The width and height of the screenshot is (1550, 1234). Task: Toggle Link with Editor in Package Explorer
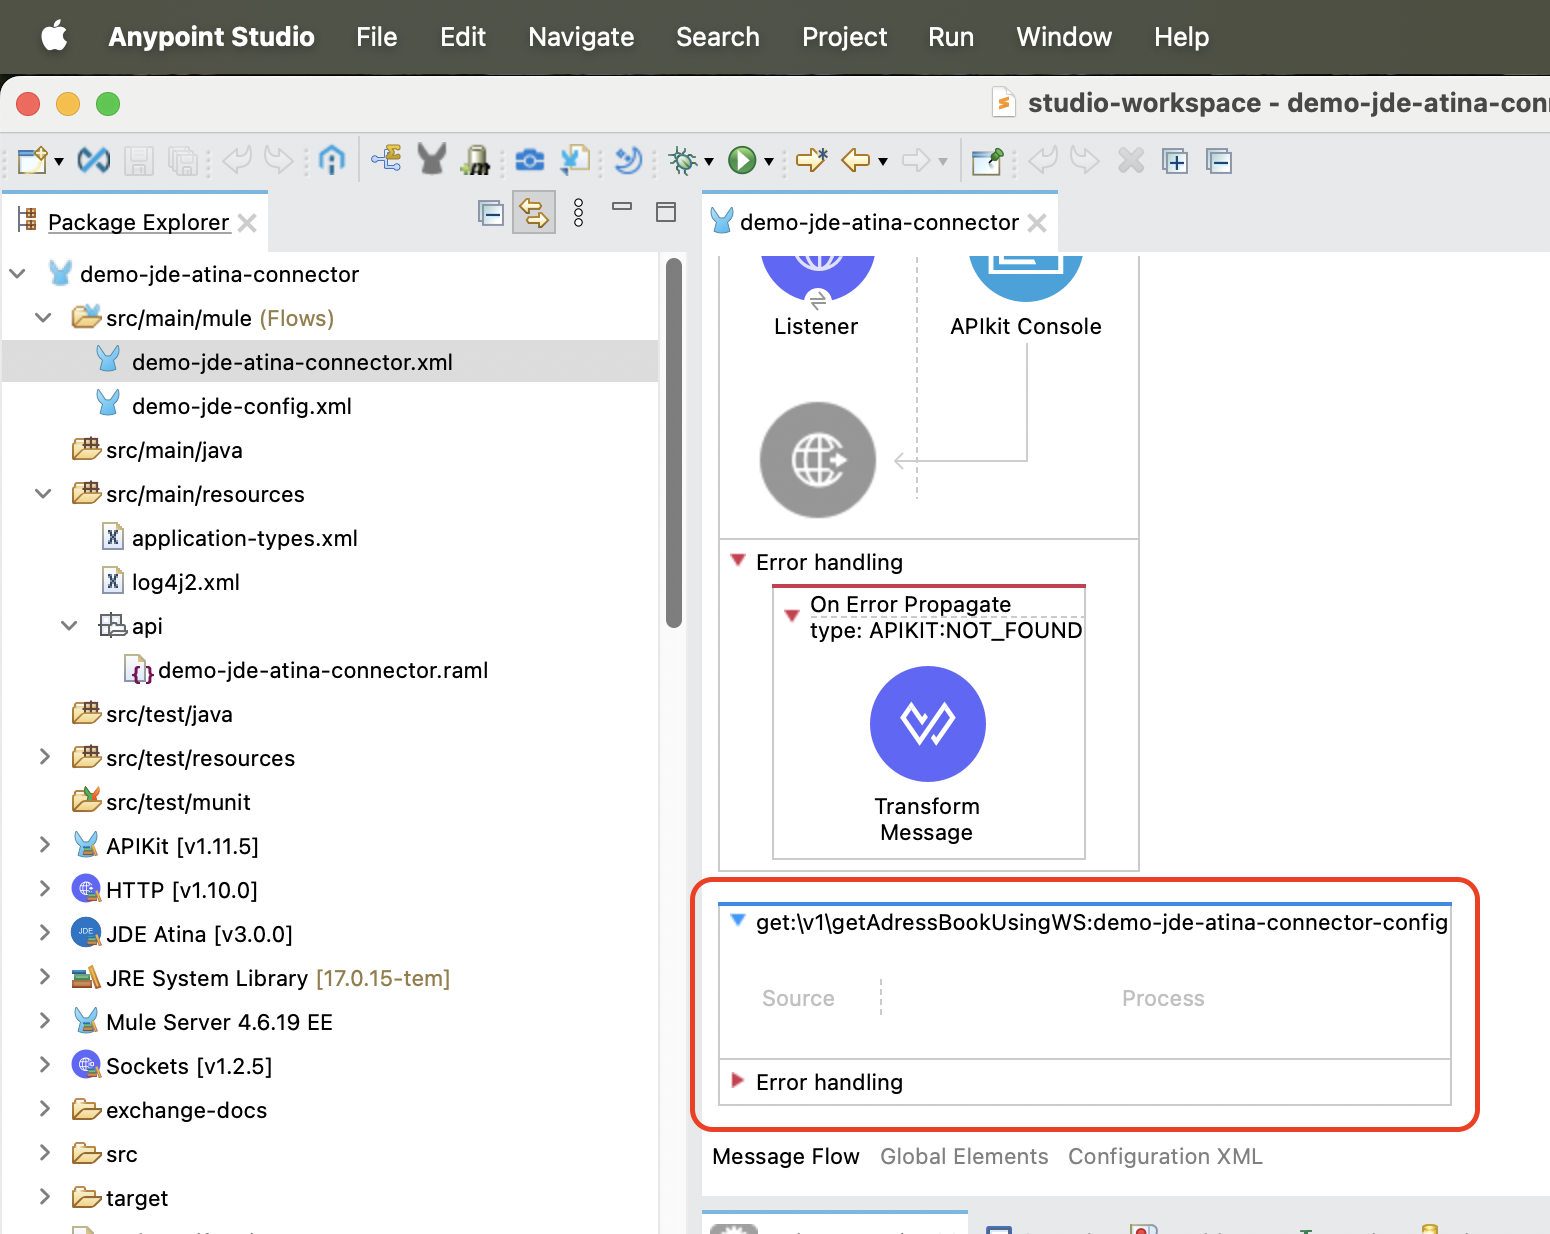[534, 213]
